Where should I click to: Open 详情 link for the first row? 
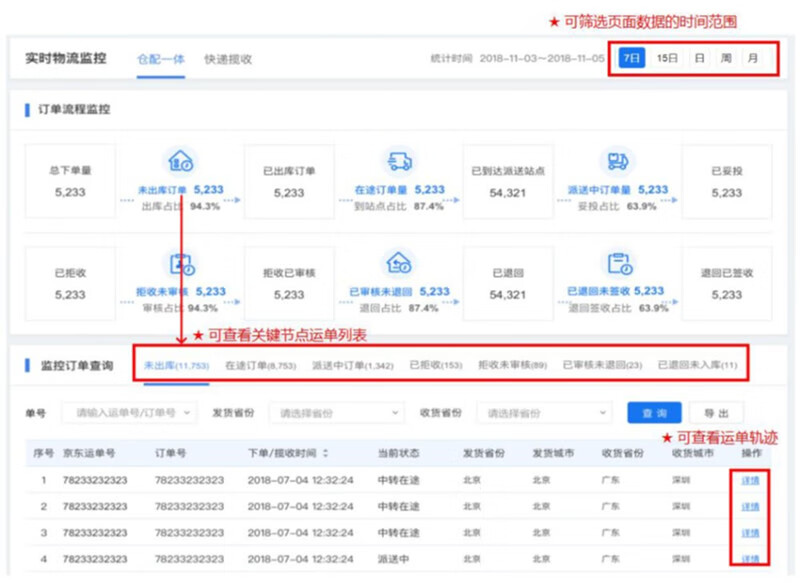(749, 481)
